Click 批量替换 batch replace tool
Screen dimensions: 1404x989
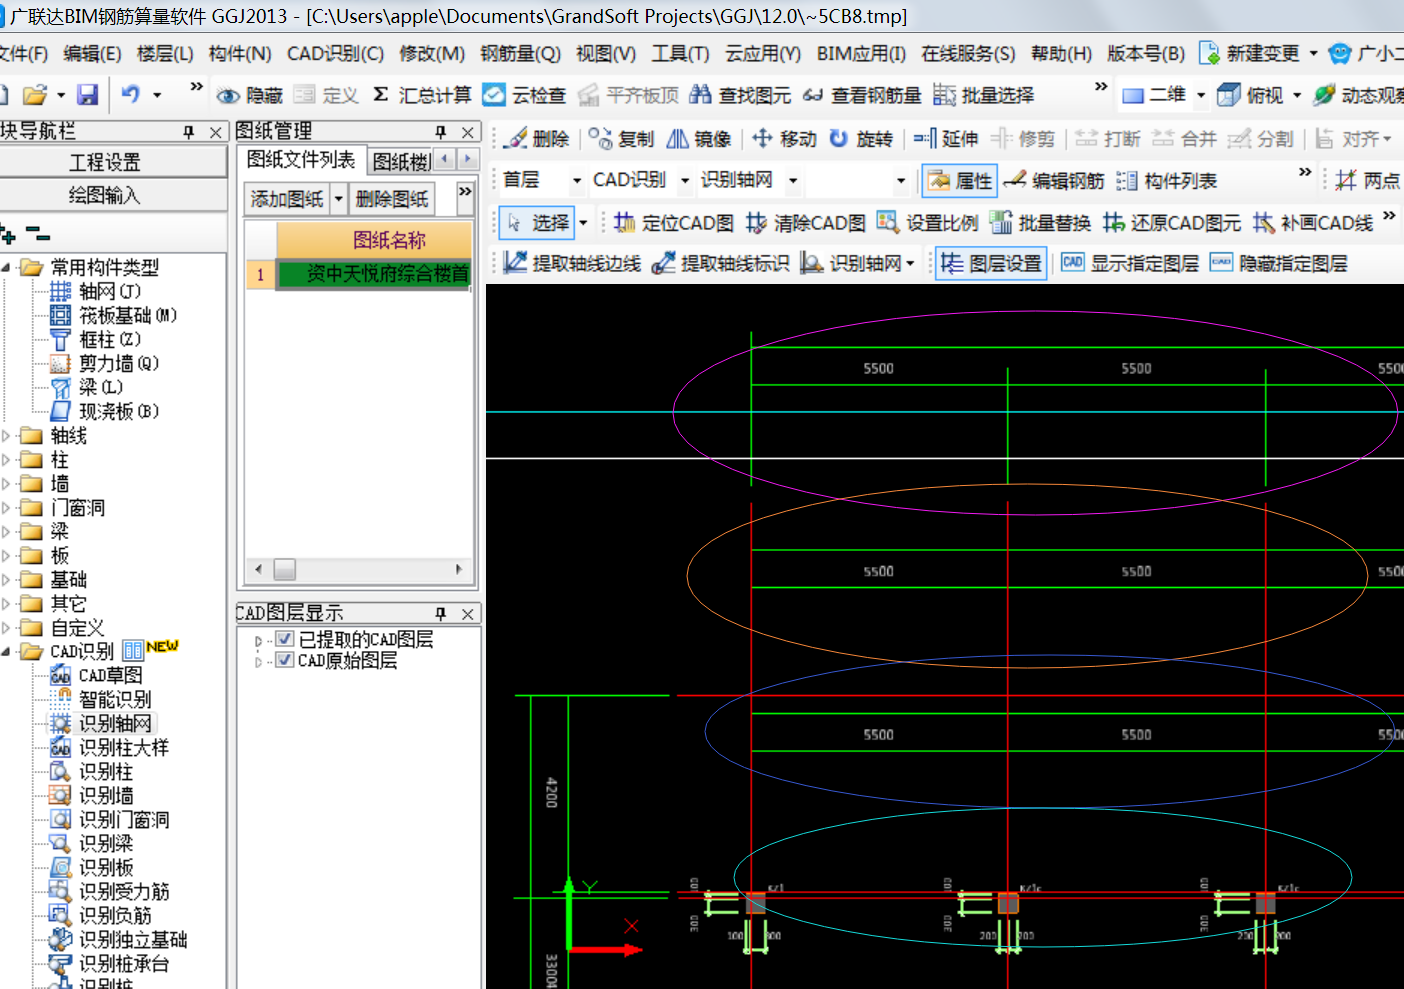(1040, 222)
